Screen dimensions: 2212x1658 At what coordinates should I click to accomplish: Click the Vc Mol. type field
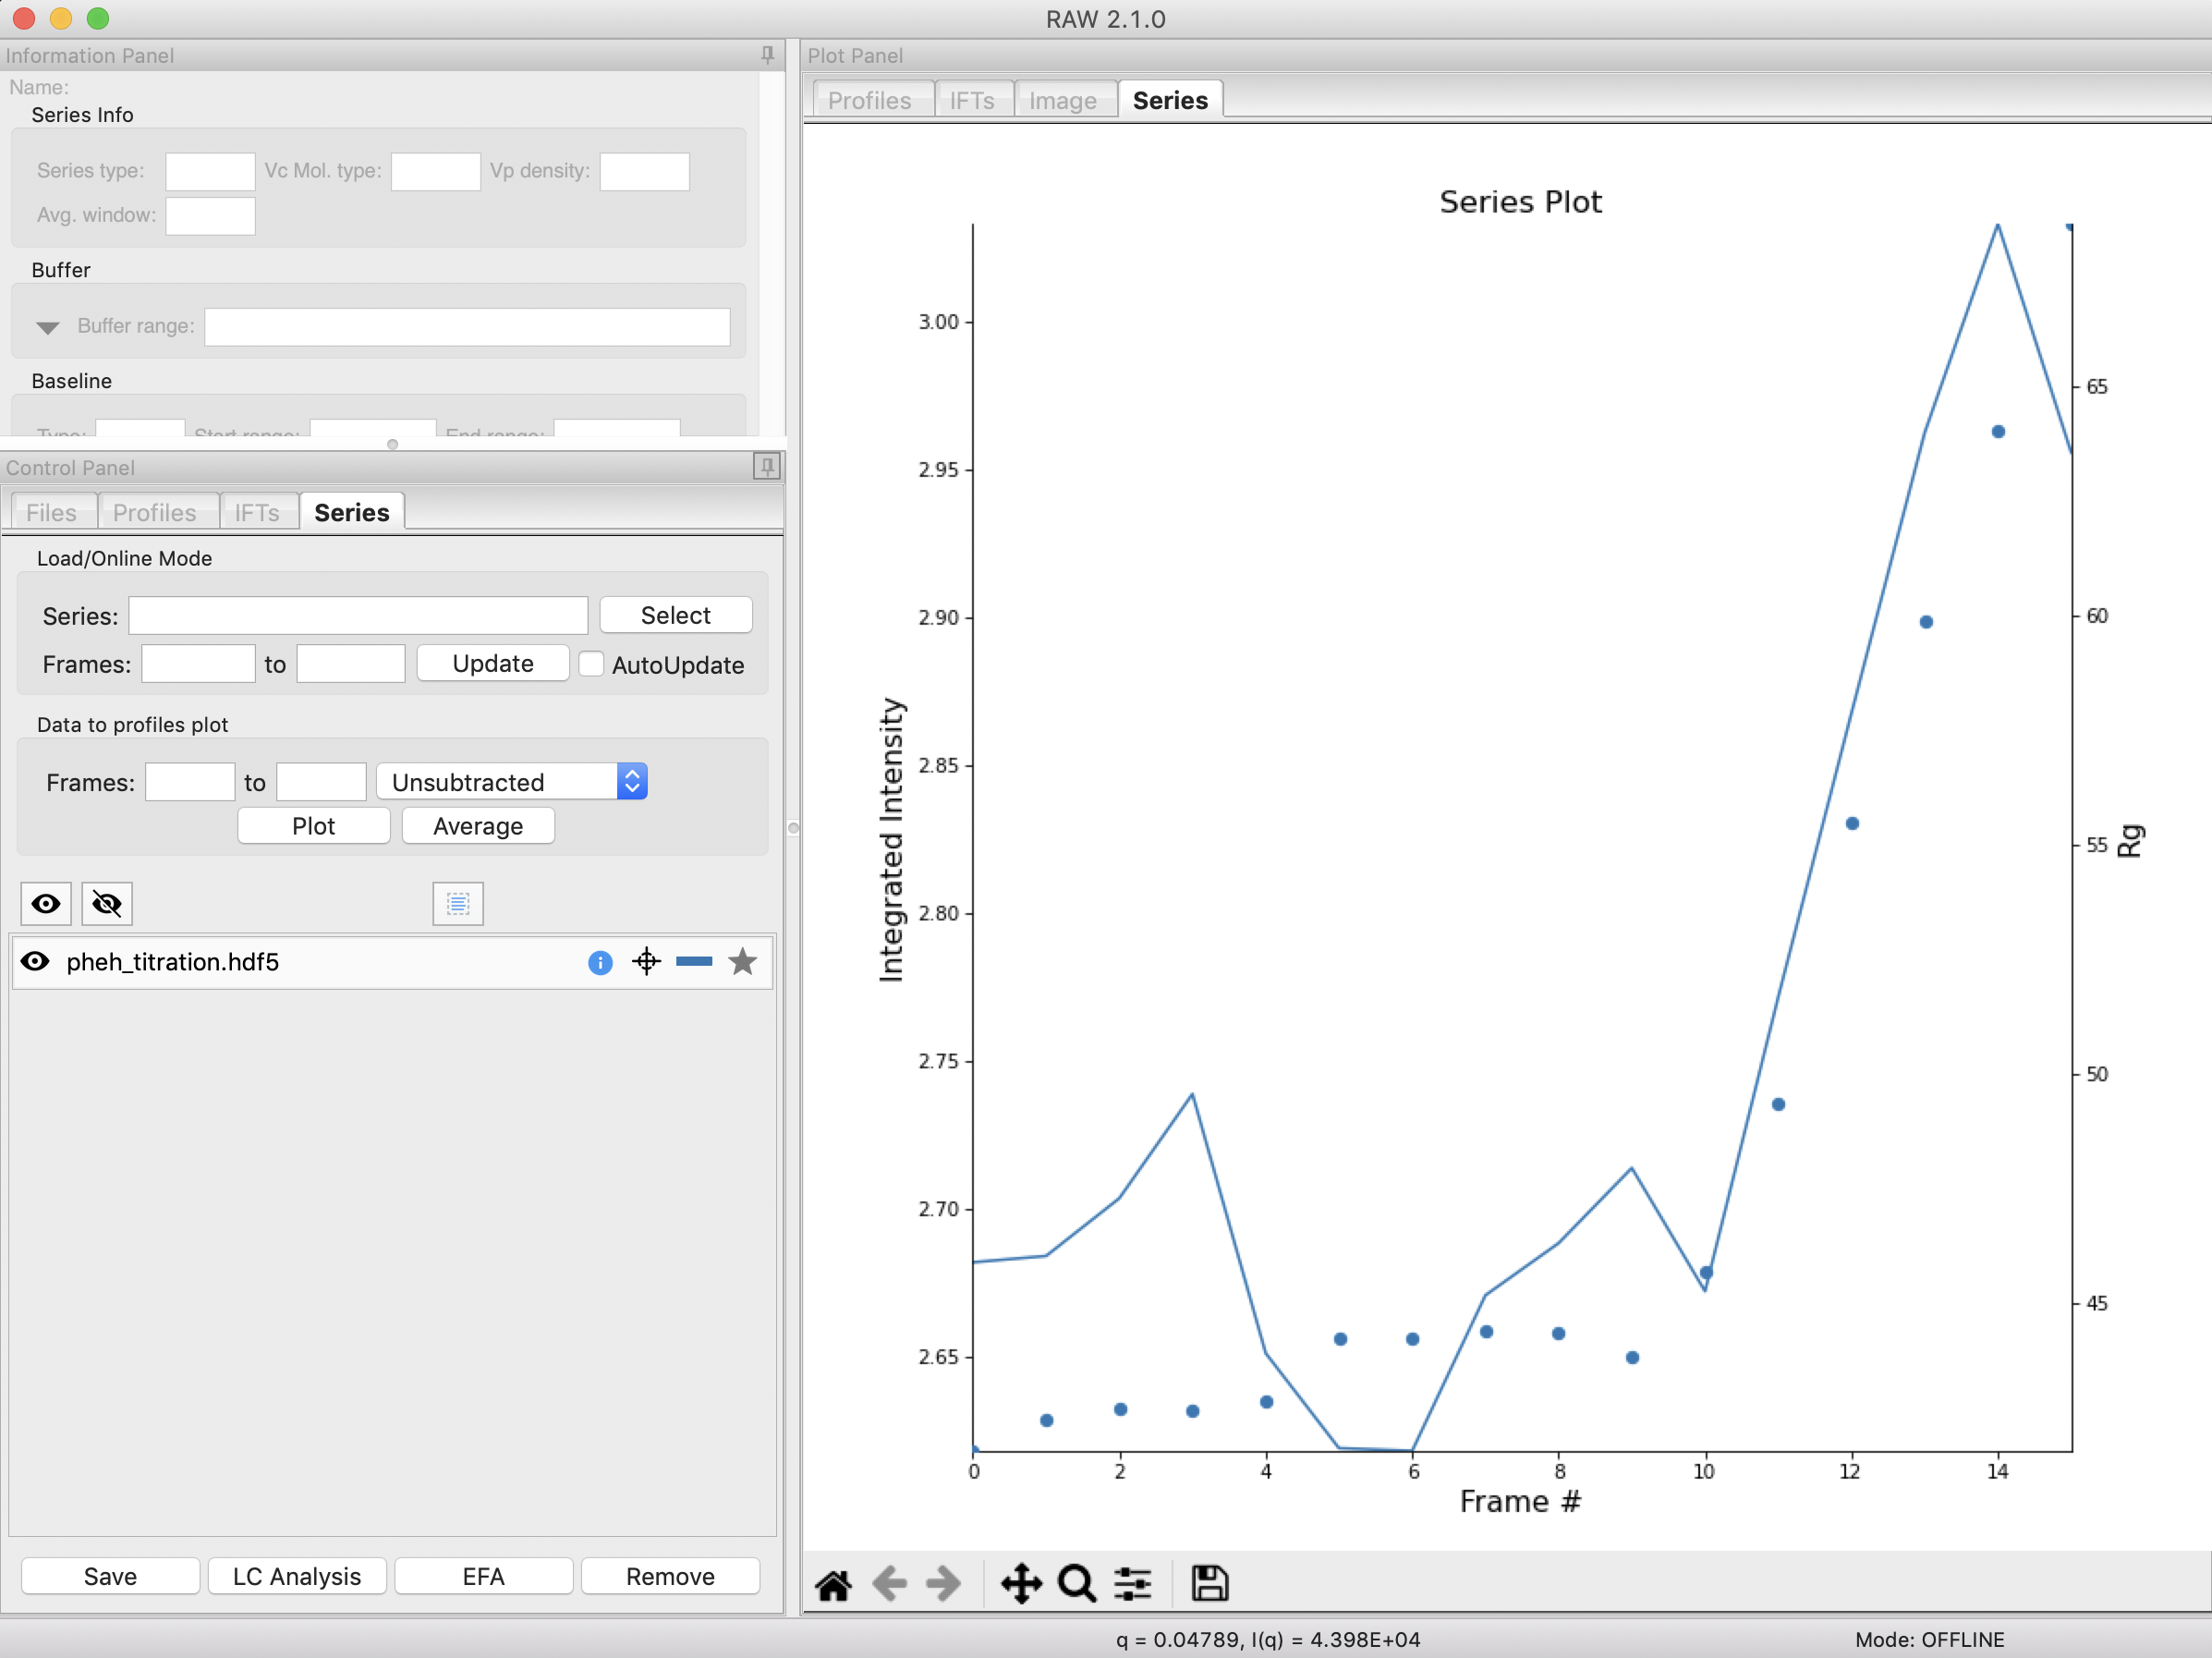click(x=436, y=171)
